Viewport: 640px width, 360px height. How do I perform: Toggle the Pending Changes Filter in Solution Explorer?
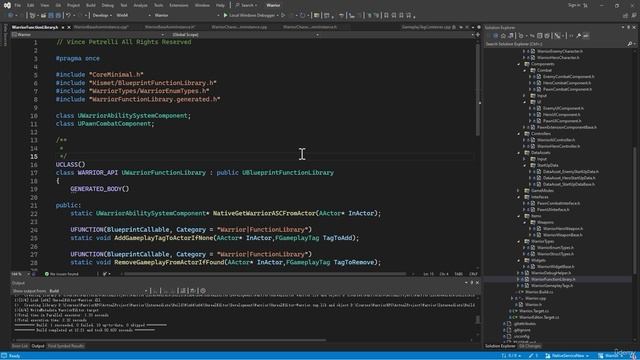(x=521, y=36)
